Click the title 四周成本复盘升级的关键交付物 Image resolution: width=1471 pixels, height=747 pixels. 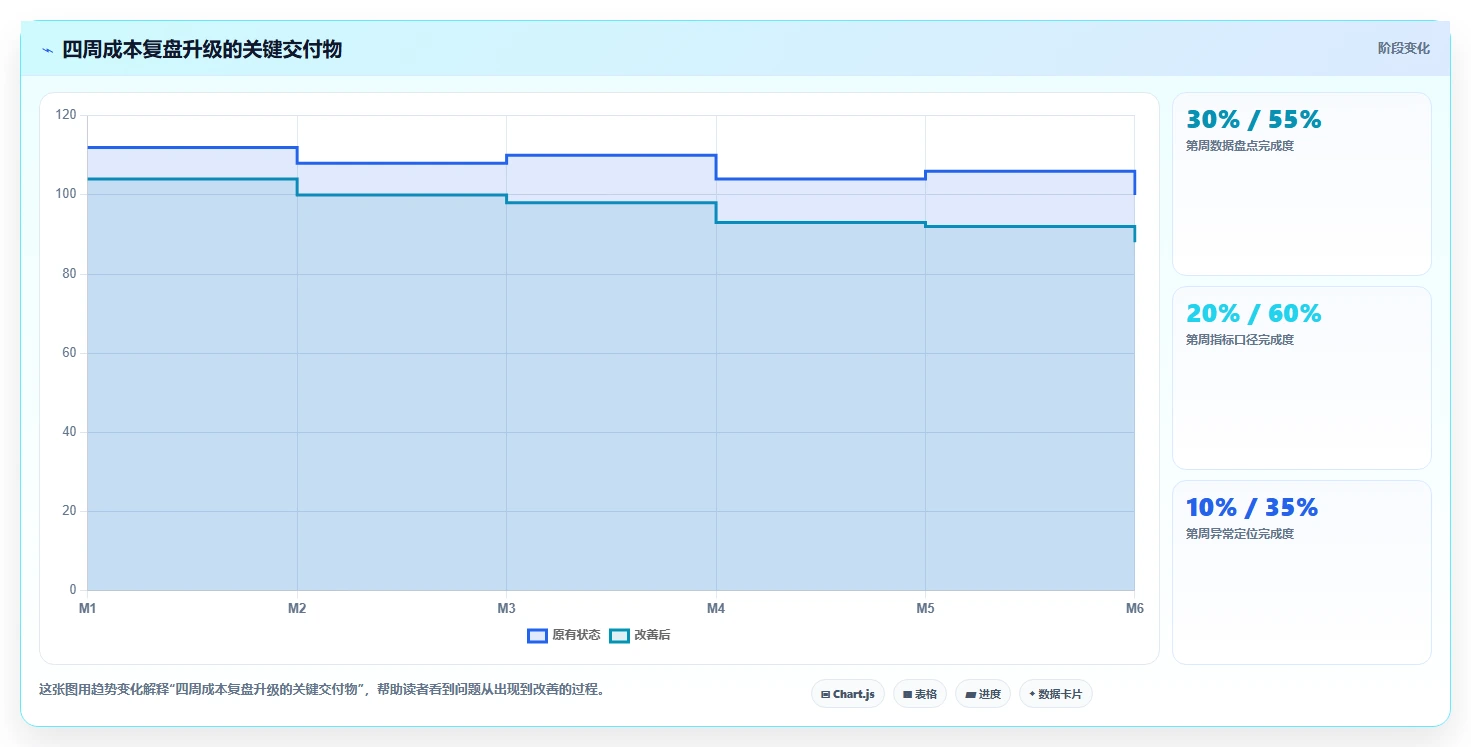point(202,49)
